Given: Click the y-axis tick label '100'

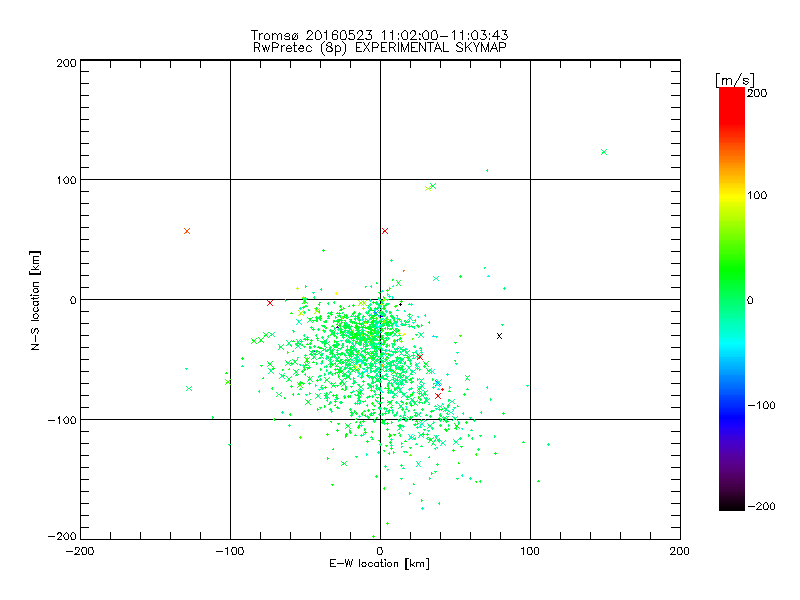Looking at the screenshot, I should click(x=66, y=180).
